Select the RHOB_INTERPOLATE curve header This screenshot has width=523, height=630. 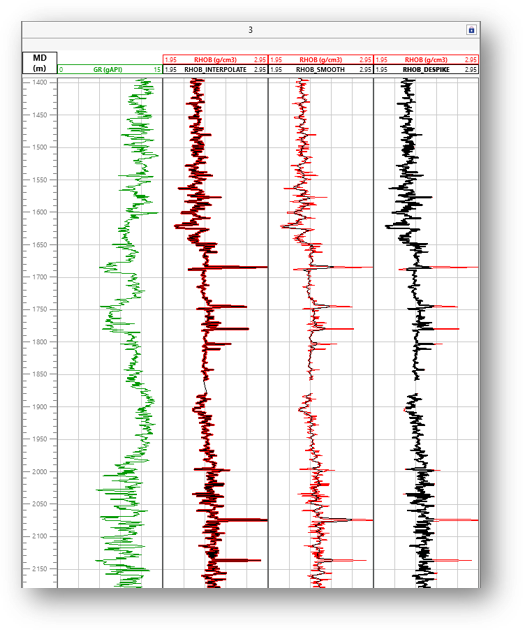[x=215, y=69]
